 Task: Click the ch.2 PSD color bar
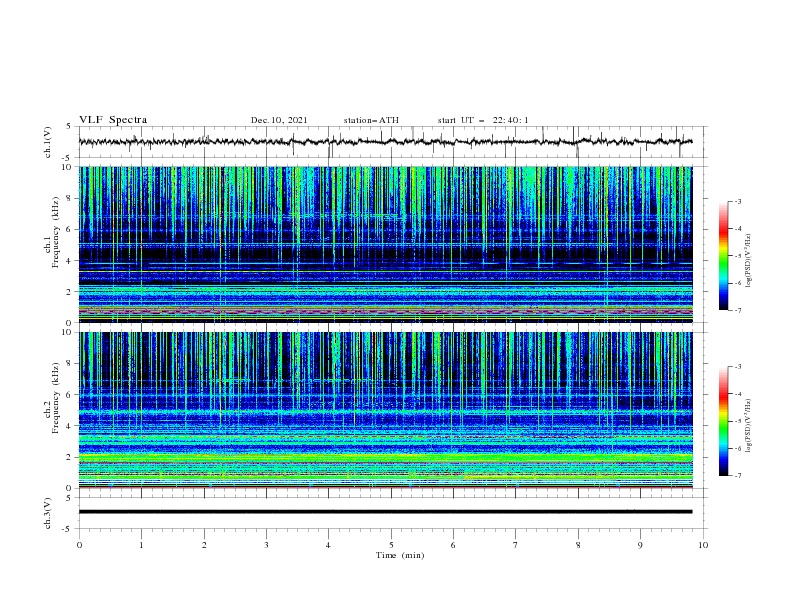[723, 421]
